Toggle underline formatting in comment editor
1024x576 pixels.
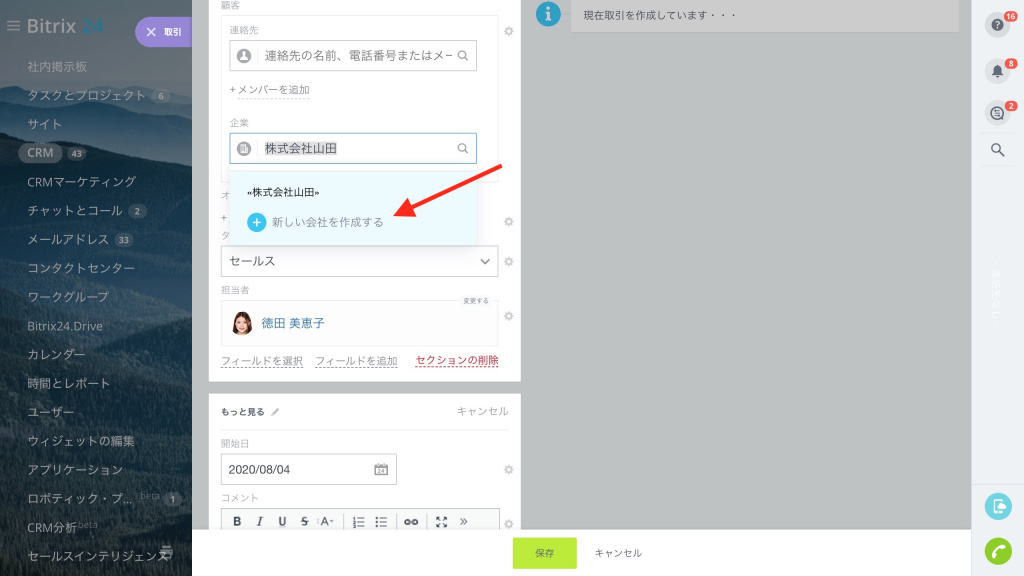pyautogui.click(x=282, y=521)
